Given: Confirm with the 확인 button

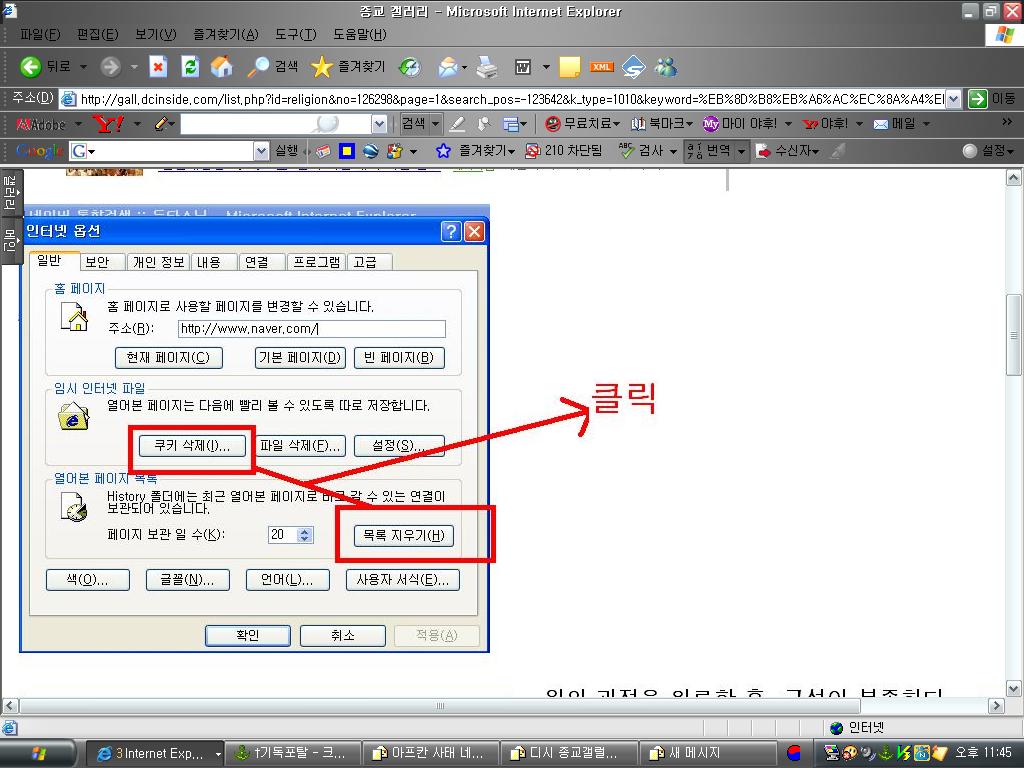Looking at the screenshot, I should pyautogui.click(x=248, y=635).
